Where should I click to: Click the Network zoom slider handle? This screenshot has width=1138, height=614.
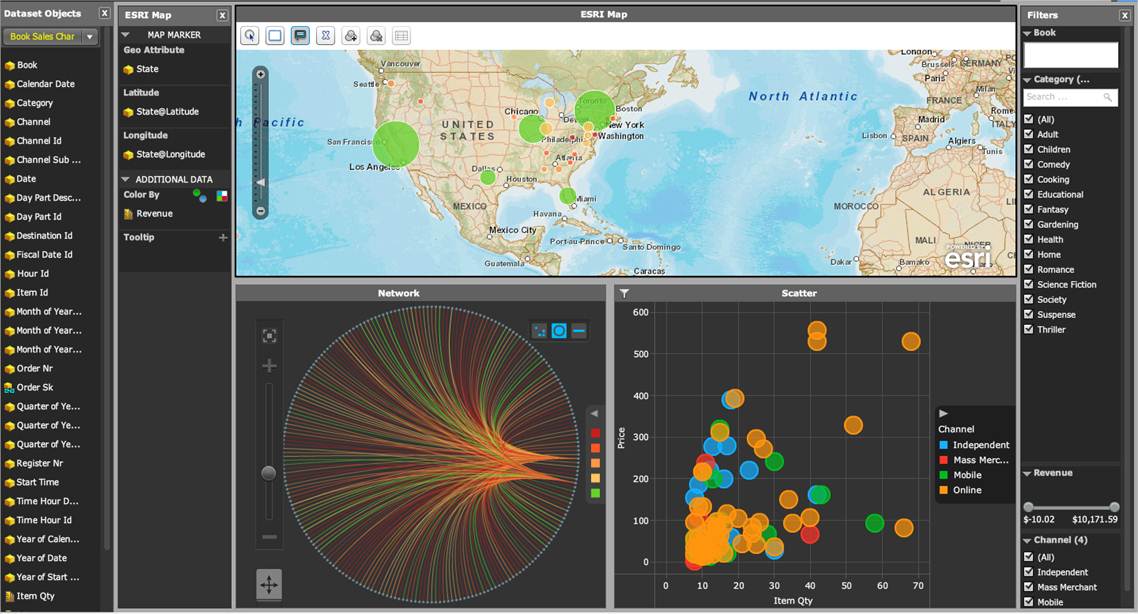pos(269,473)
